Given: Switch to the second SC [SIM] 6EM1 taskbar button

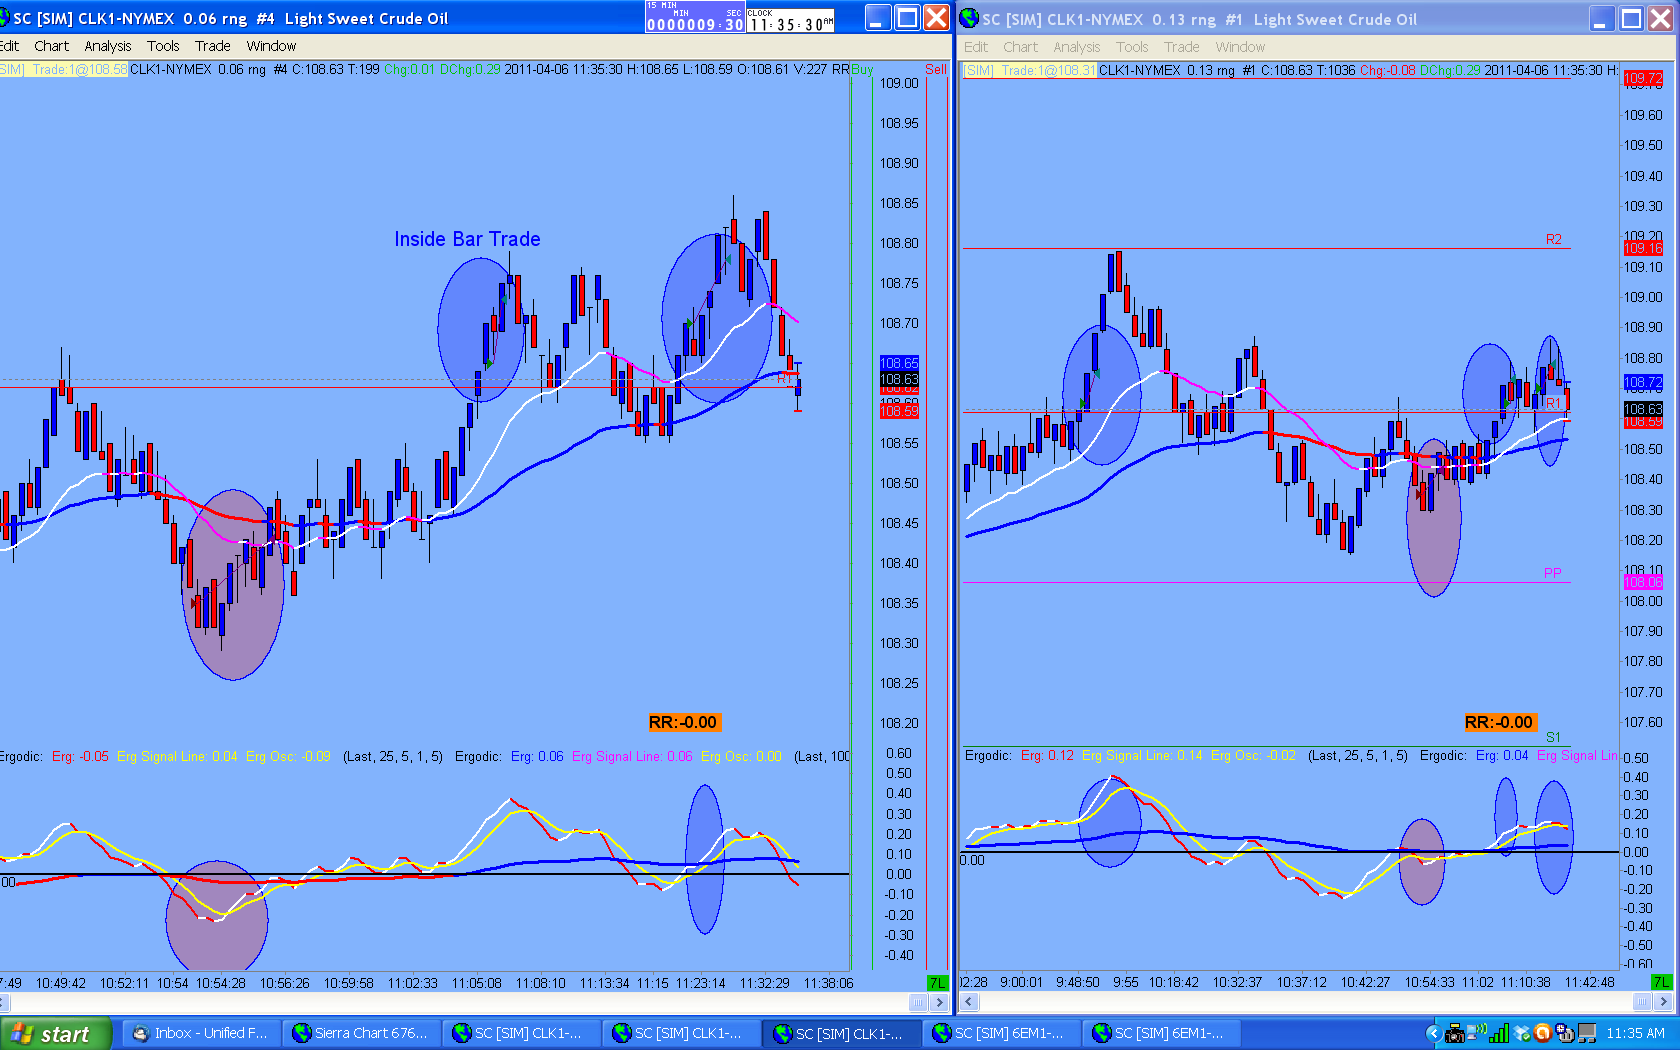Looking at the screenshot, I should pyautogui.click(x=1160, y=1033).
